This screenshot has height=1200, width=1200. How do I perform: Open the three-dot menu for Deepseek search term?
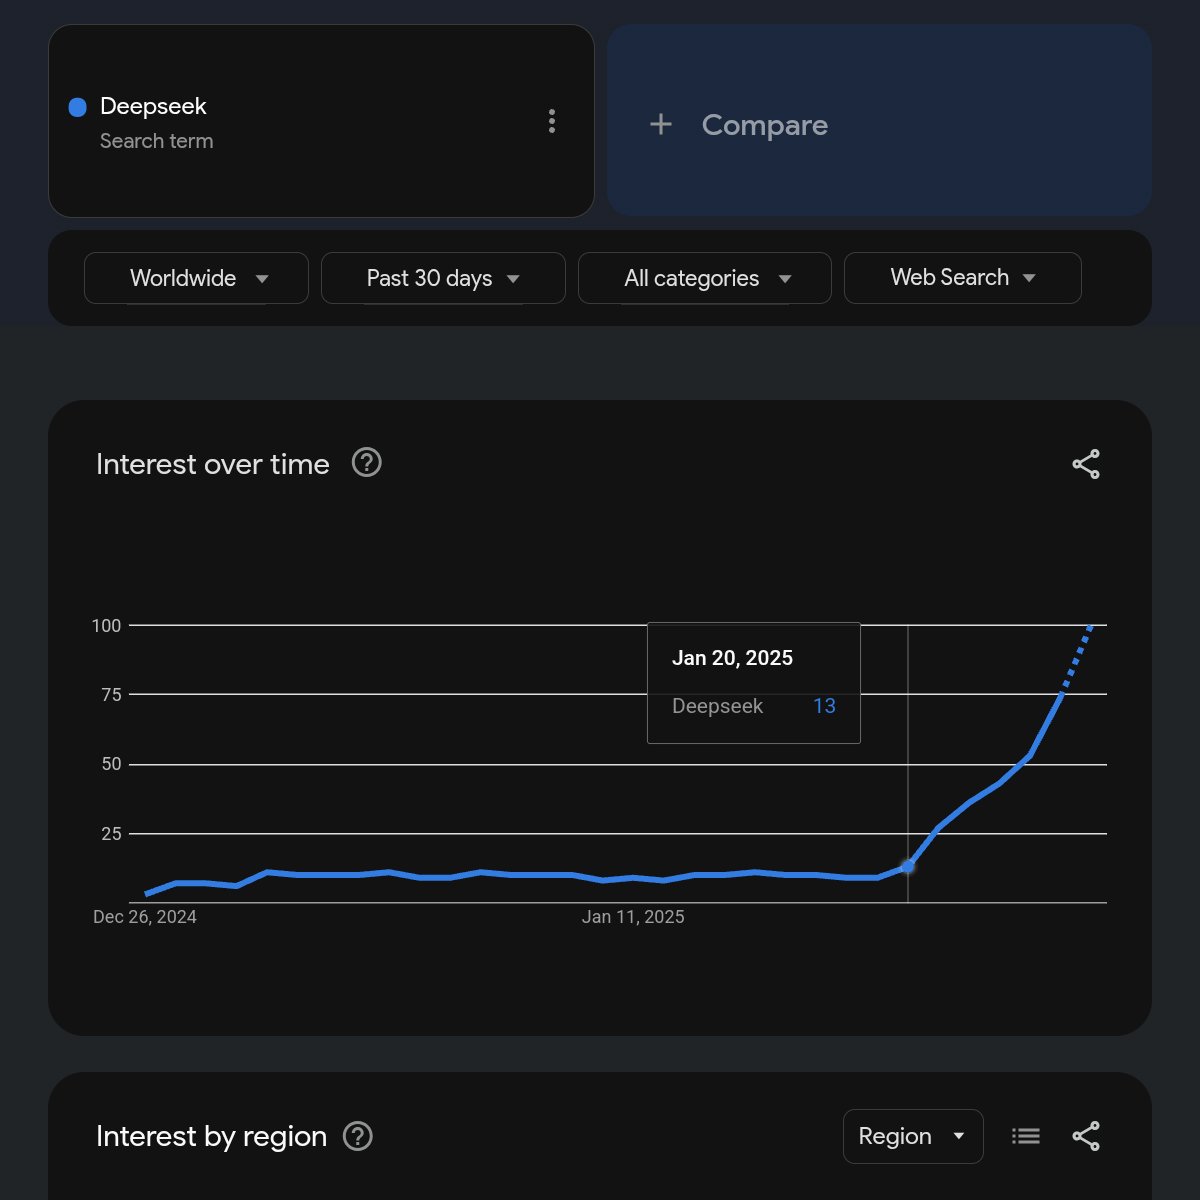click(x=551, y=121)
